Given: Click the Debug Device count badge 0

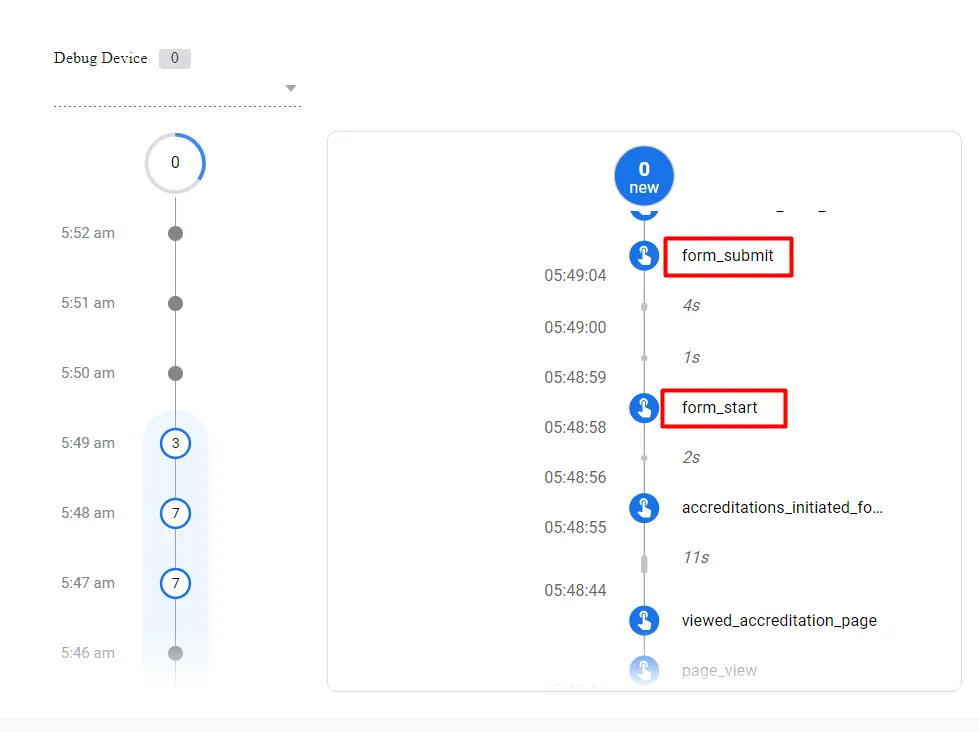Looking at the screenshot, I should coord(175,58).
